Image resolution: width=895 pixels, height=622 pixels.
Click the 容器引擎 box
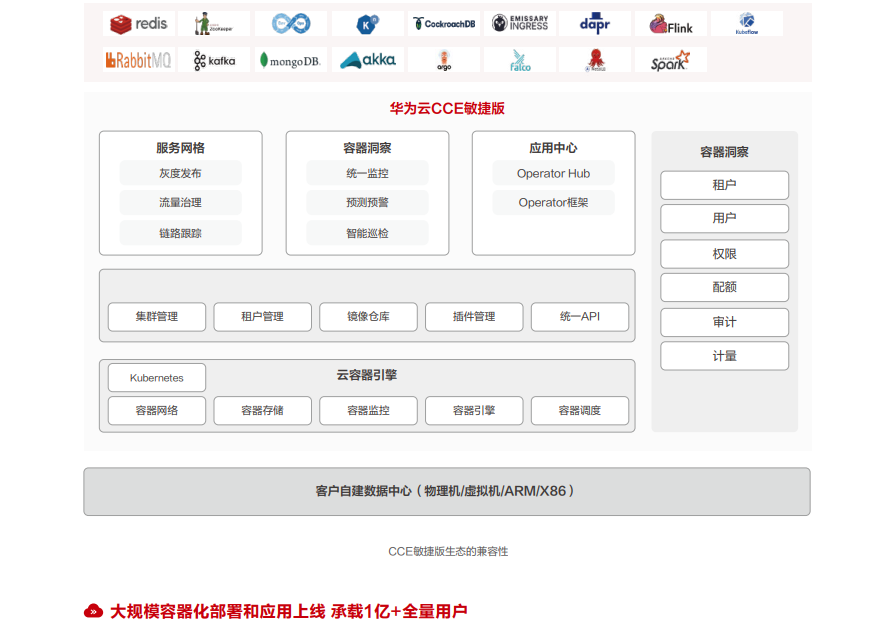tap(474, 410)
